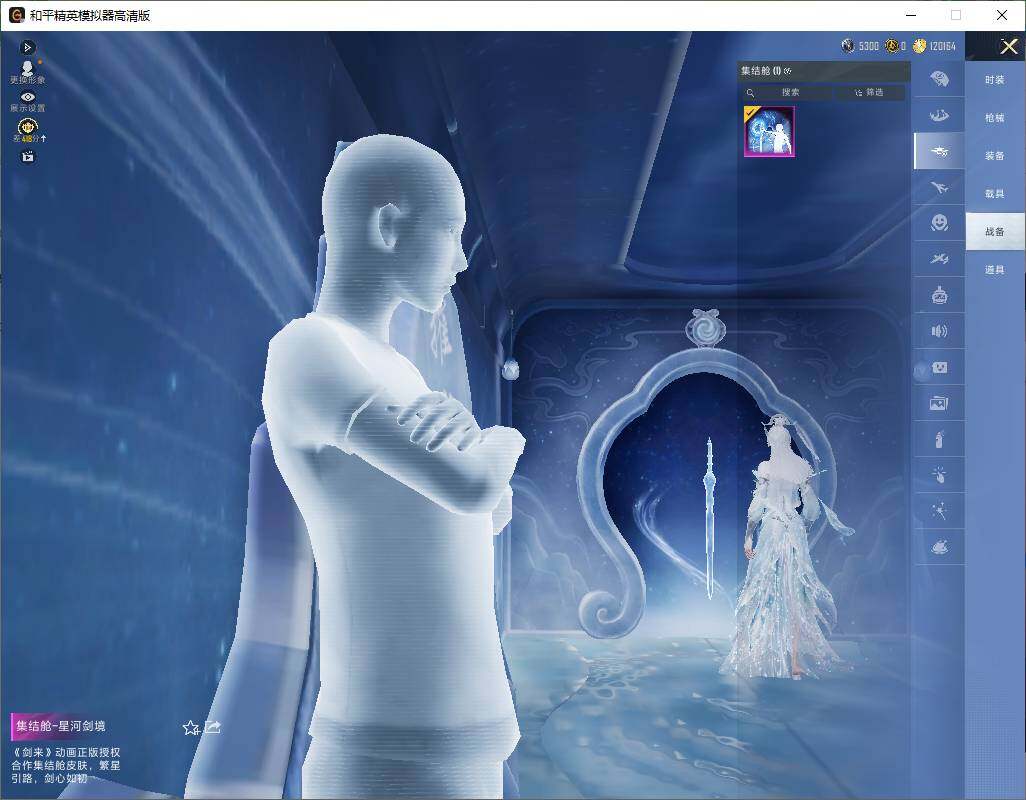Click the 集结舱-星河剑境 name label
This screenshot has width=1026, height=800.
(x=61, y=726)
